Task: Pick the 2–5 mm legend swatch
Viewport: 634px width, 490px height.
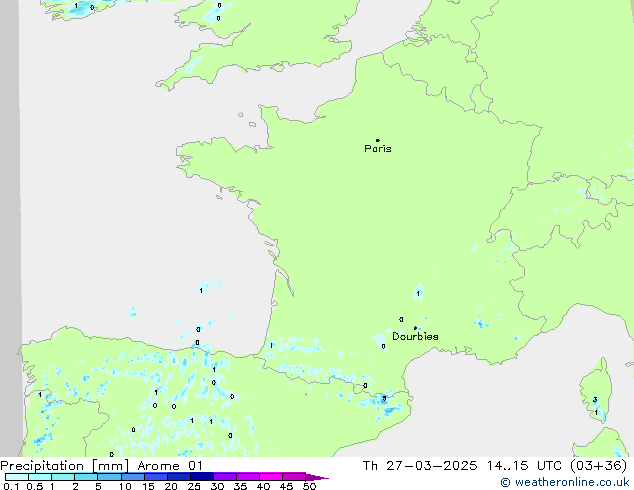Action: click(86, 477)
